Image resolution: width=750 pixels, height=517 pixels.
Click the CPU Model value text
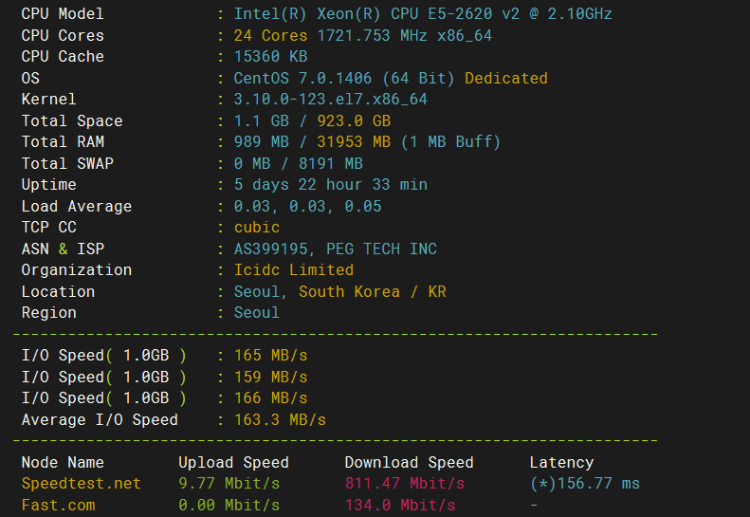click(x=422, y=14)
